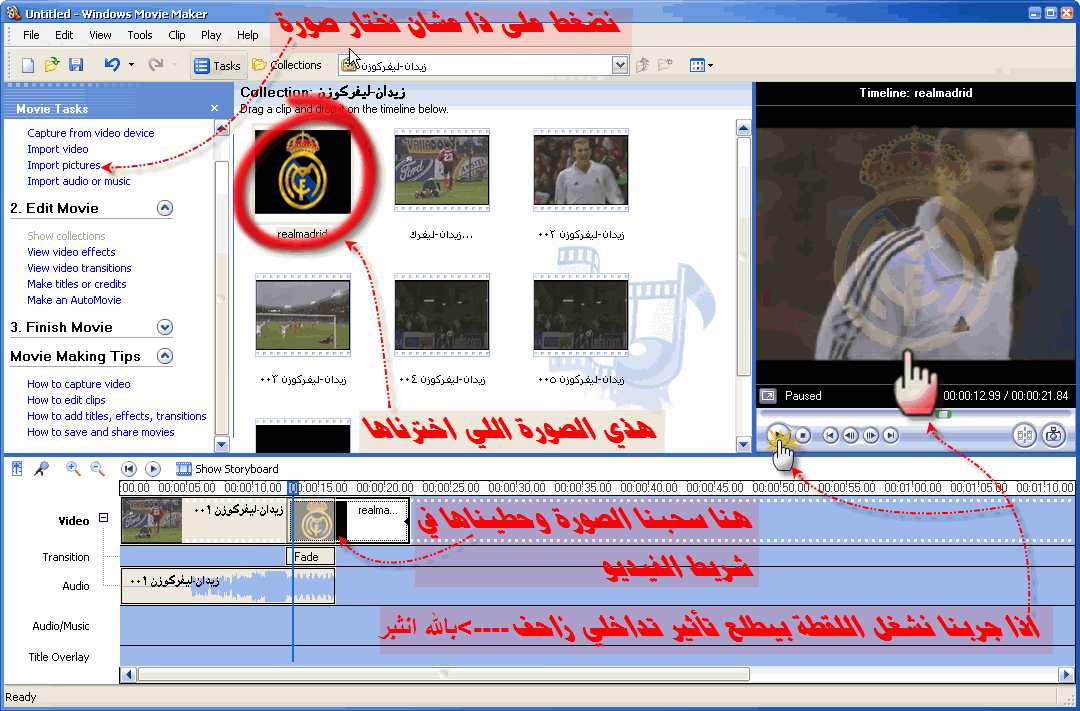Viewport: 1080px width, 711px height.
Task: Create a new collection folder
Action: 665,65
